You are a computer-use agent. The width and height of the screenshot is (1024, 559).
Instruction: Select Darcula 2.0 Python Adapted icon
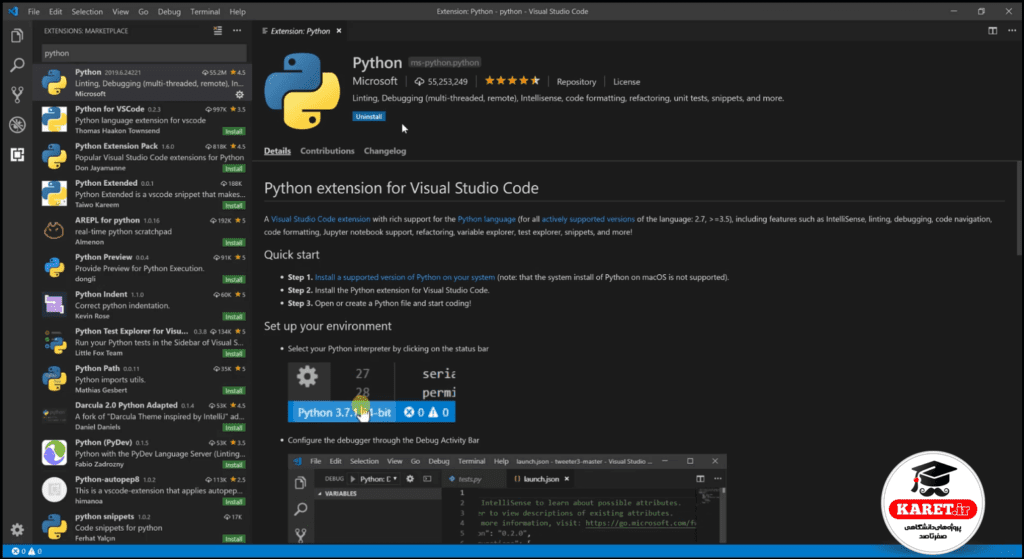[54, 416]
